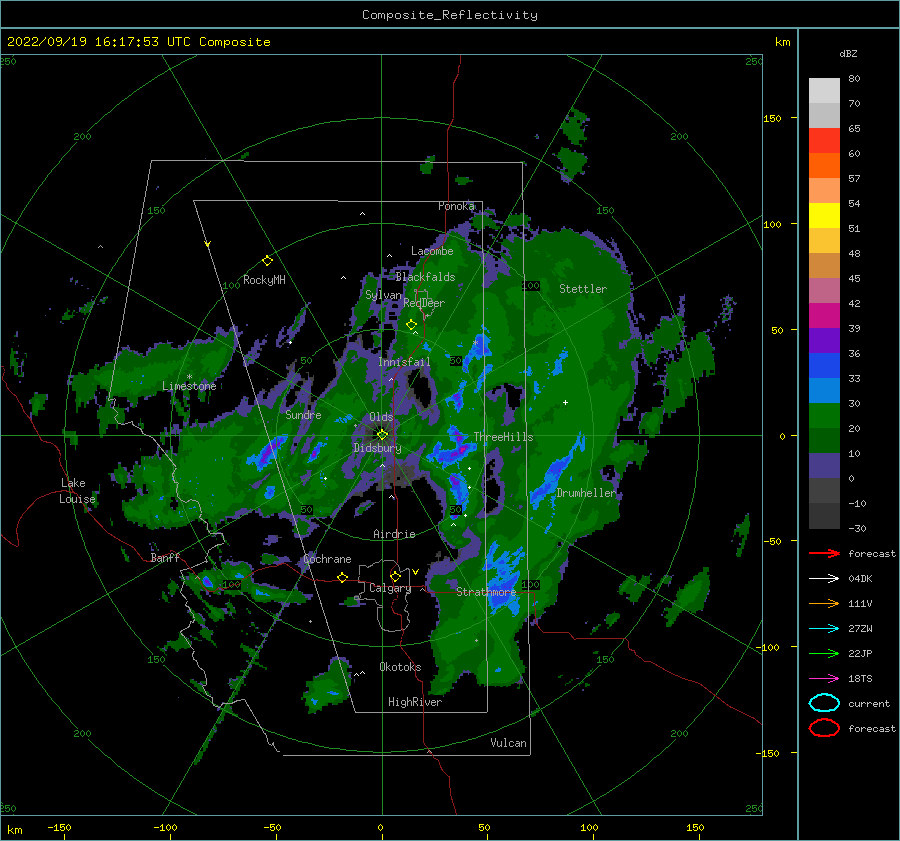This screenshot has width=900, height=841.
Task: Select the Lake Louise map label
Action: tap(77, 491)
